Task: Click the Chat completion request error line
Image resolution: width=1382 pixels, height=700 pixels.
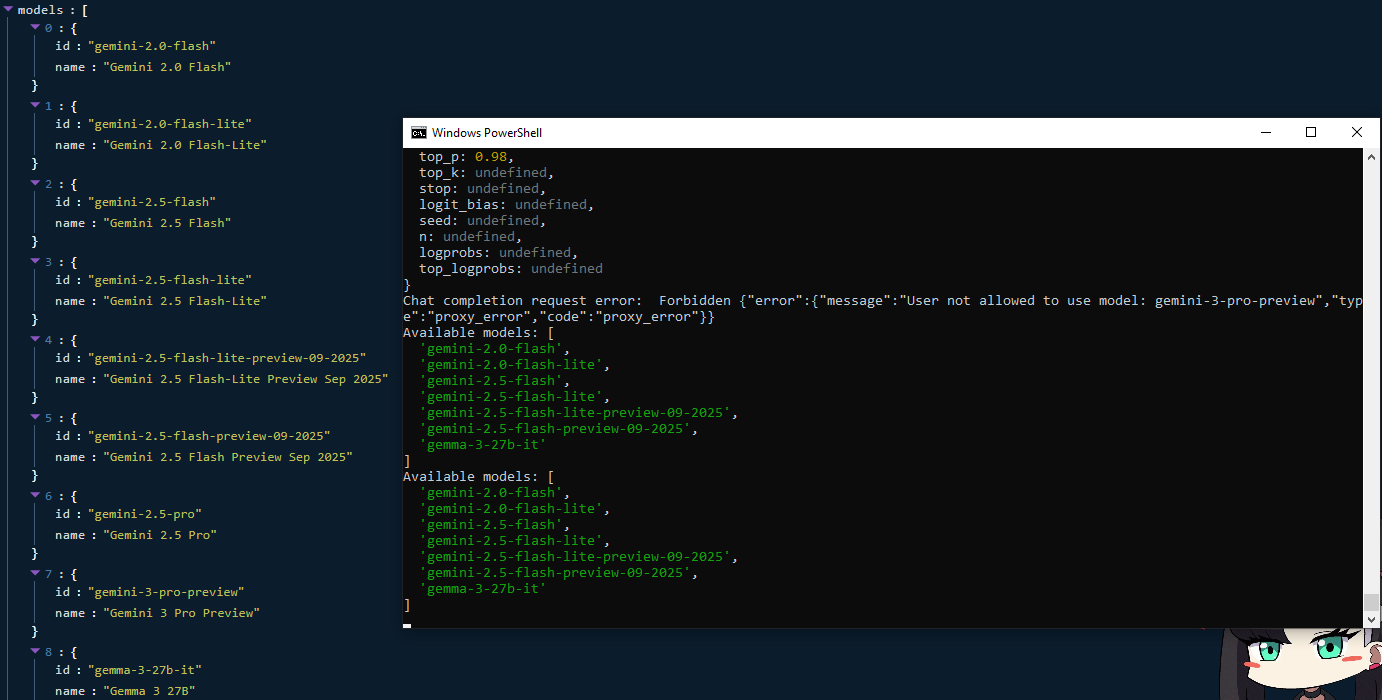Action: point(882,309)
